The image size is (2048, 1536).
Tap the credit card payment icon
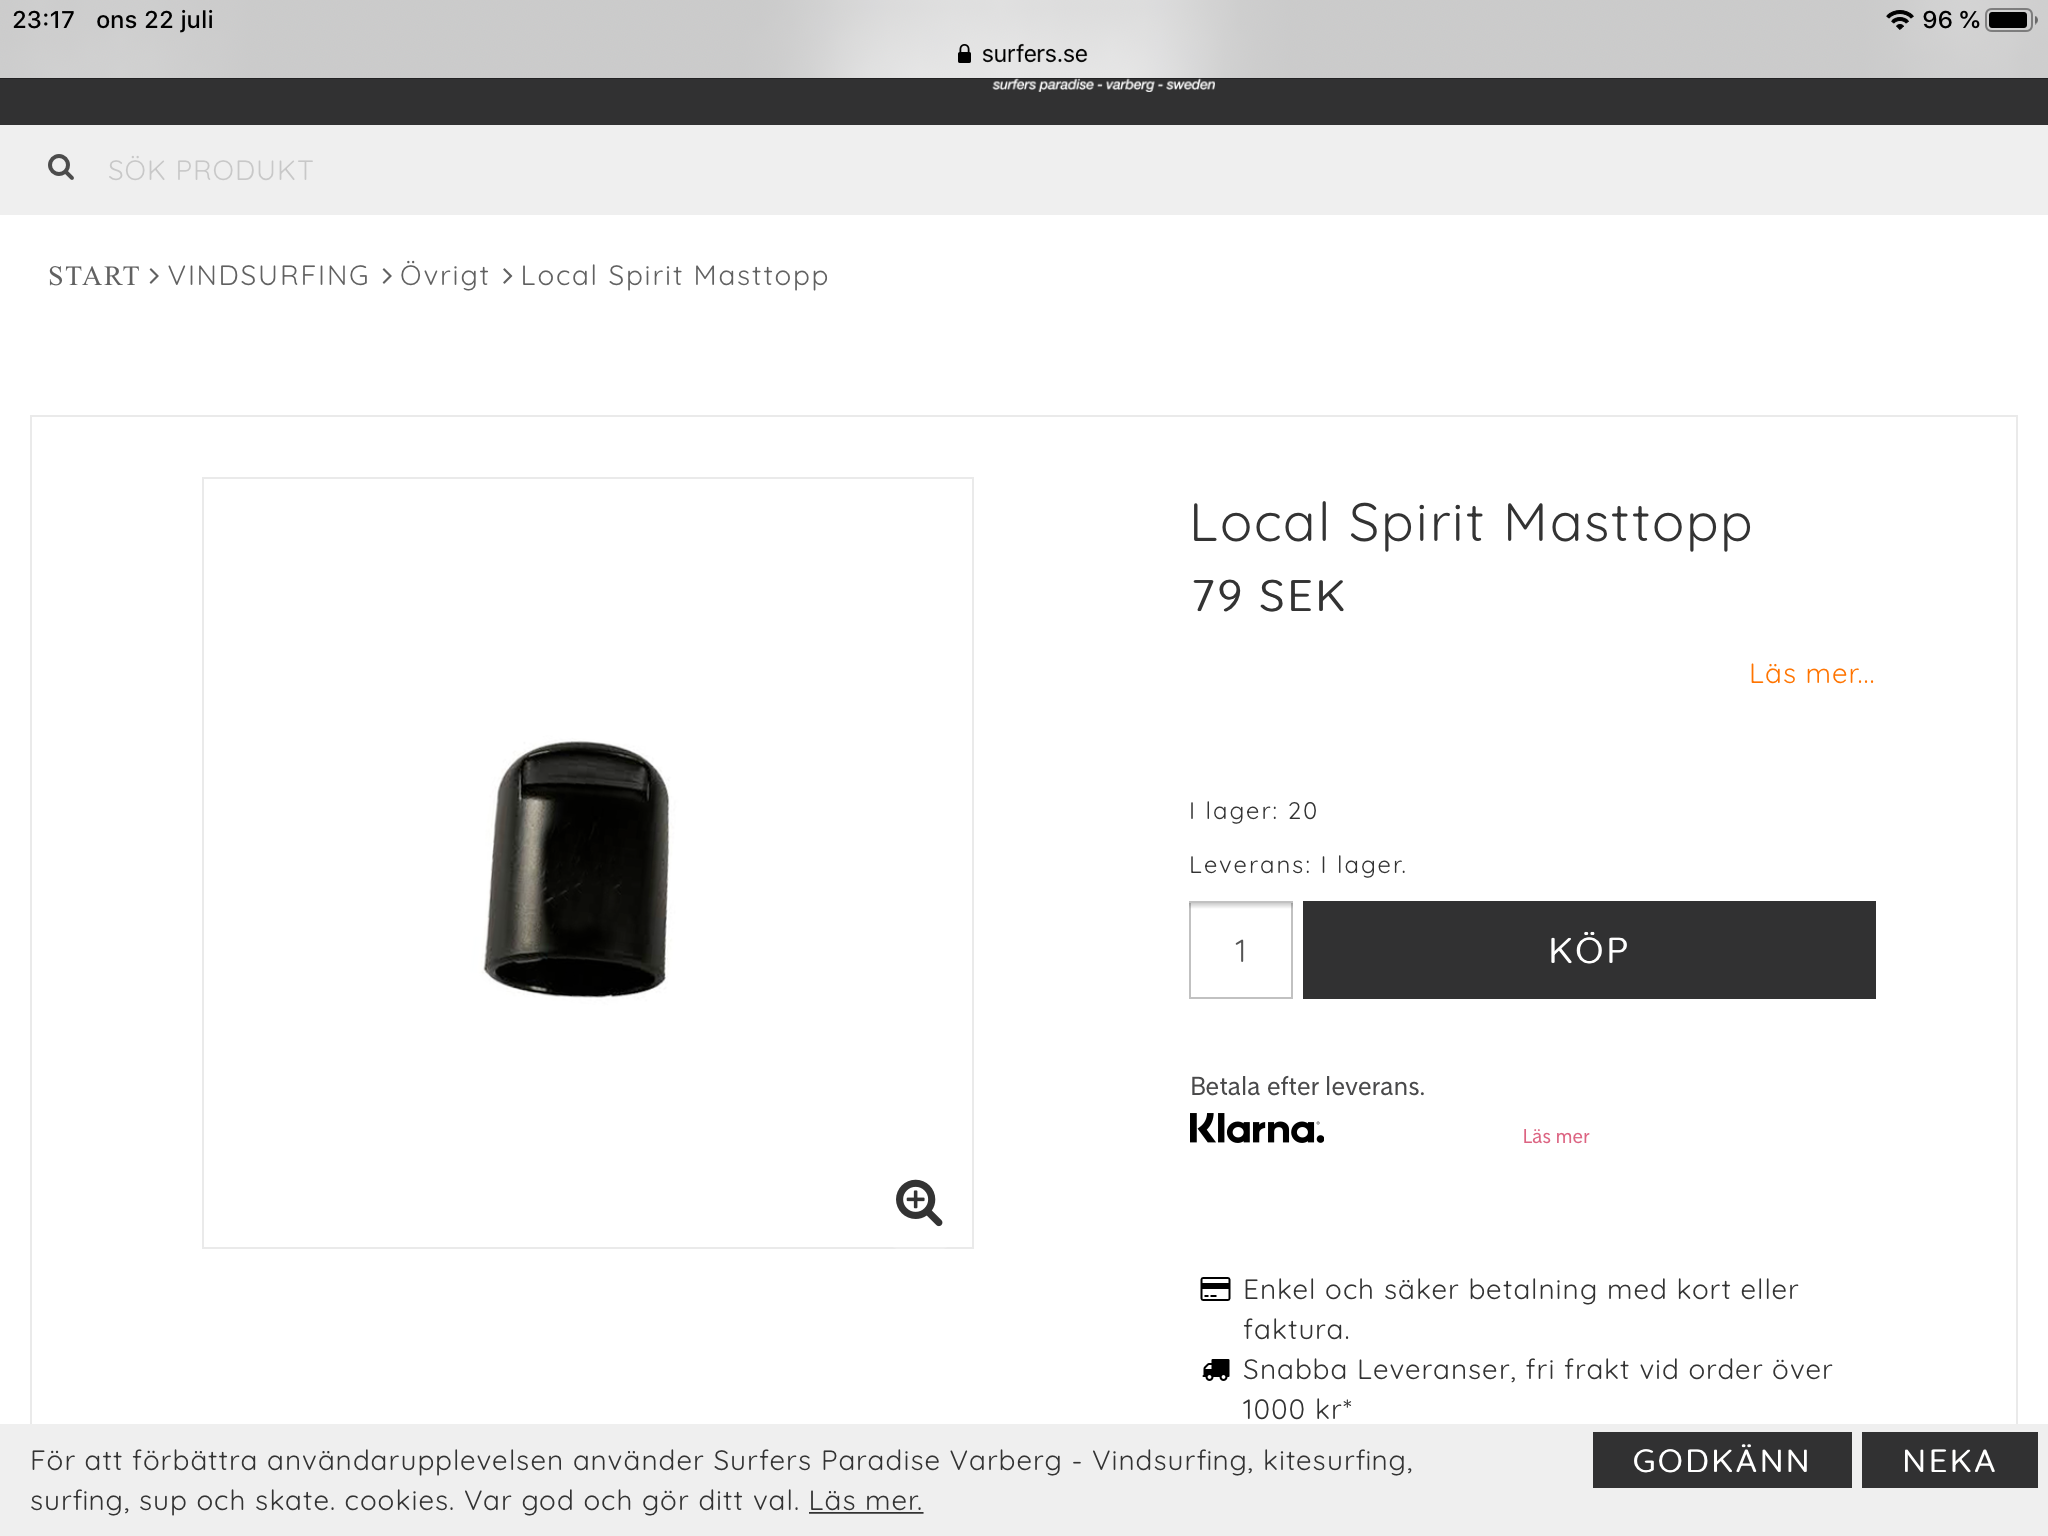(1215, 1290)
